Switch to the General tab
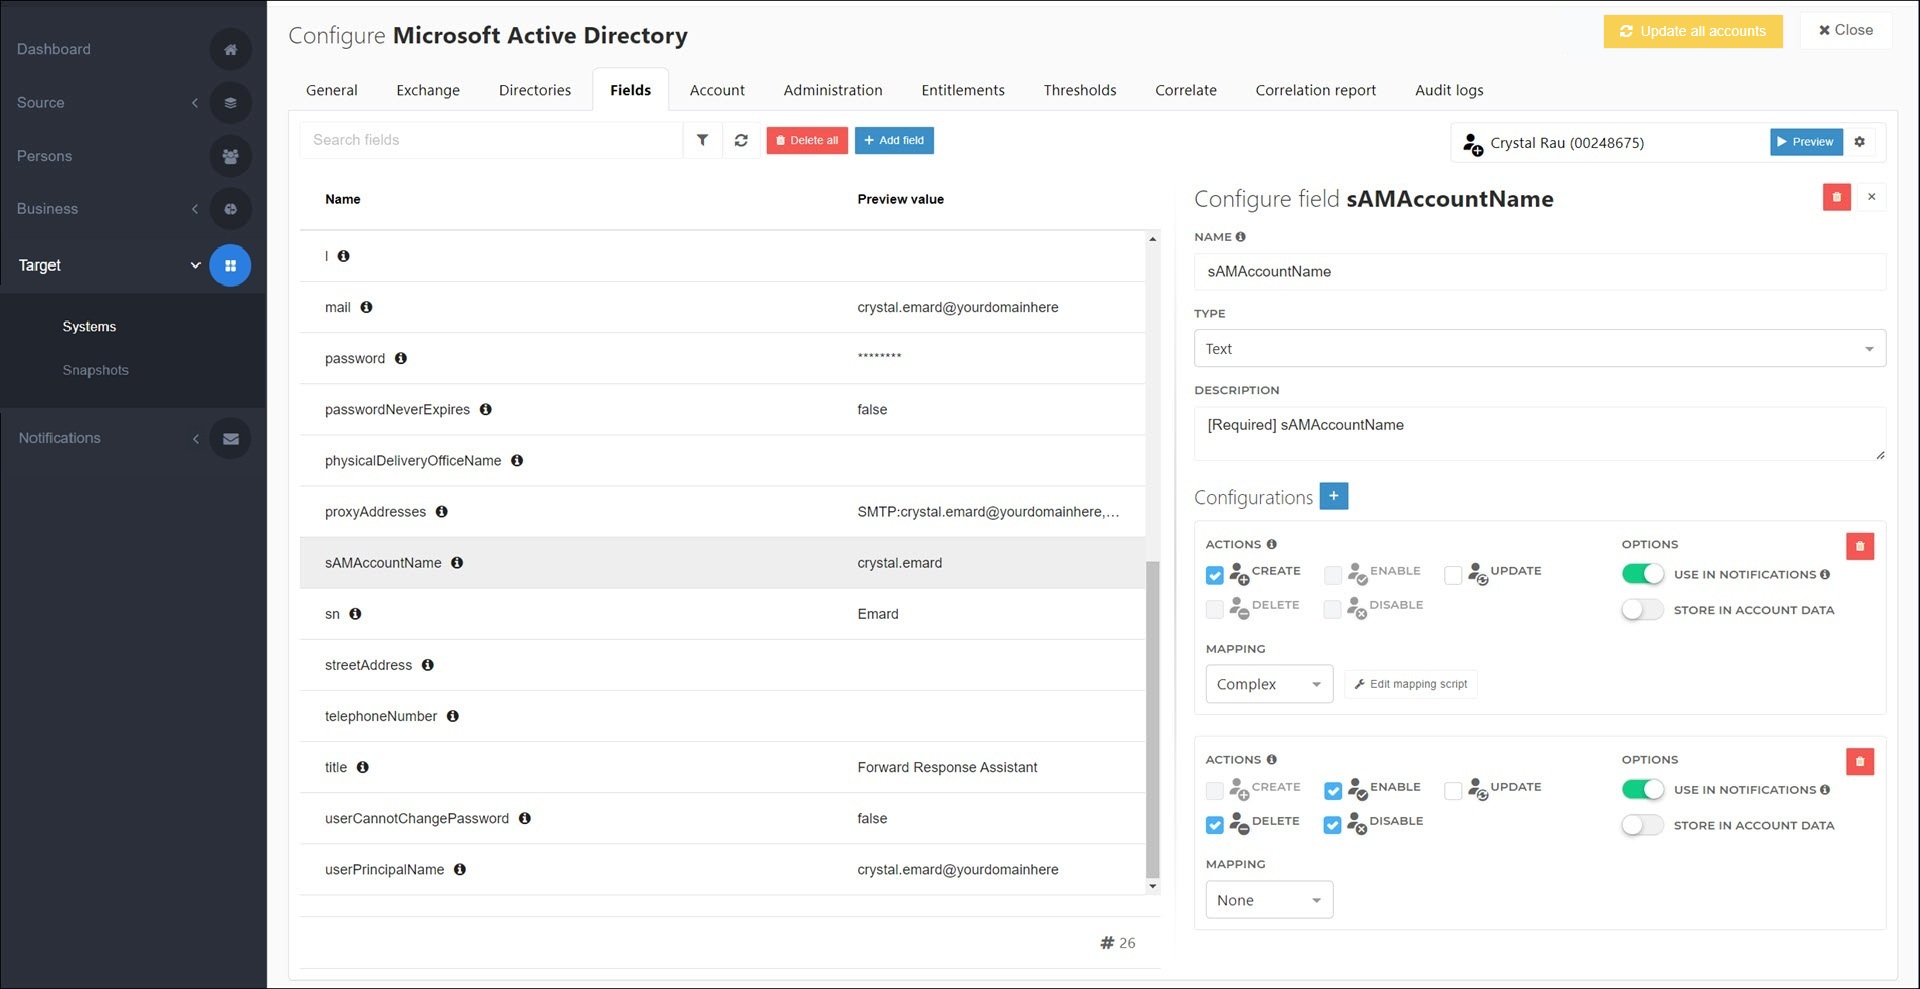Screen dimensions: 1920x989 (x=331, y=90)
